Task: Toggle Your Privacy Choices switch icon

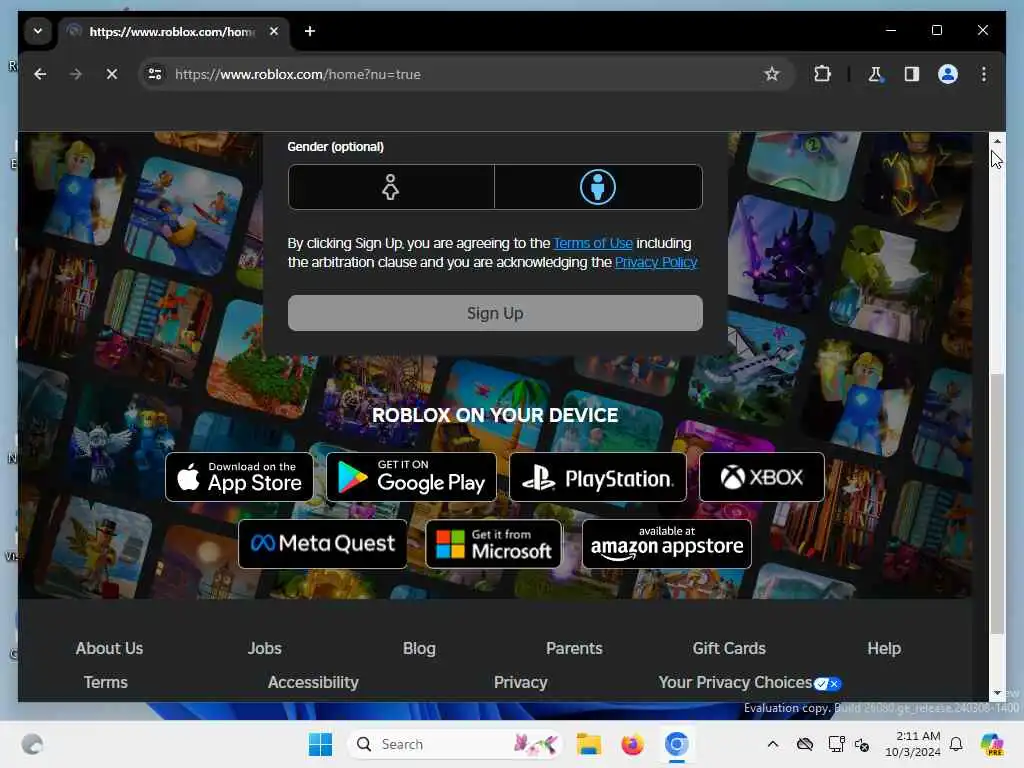Action: 827,684
